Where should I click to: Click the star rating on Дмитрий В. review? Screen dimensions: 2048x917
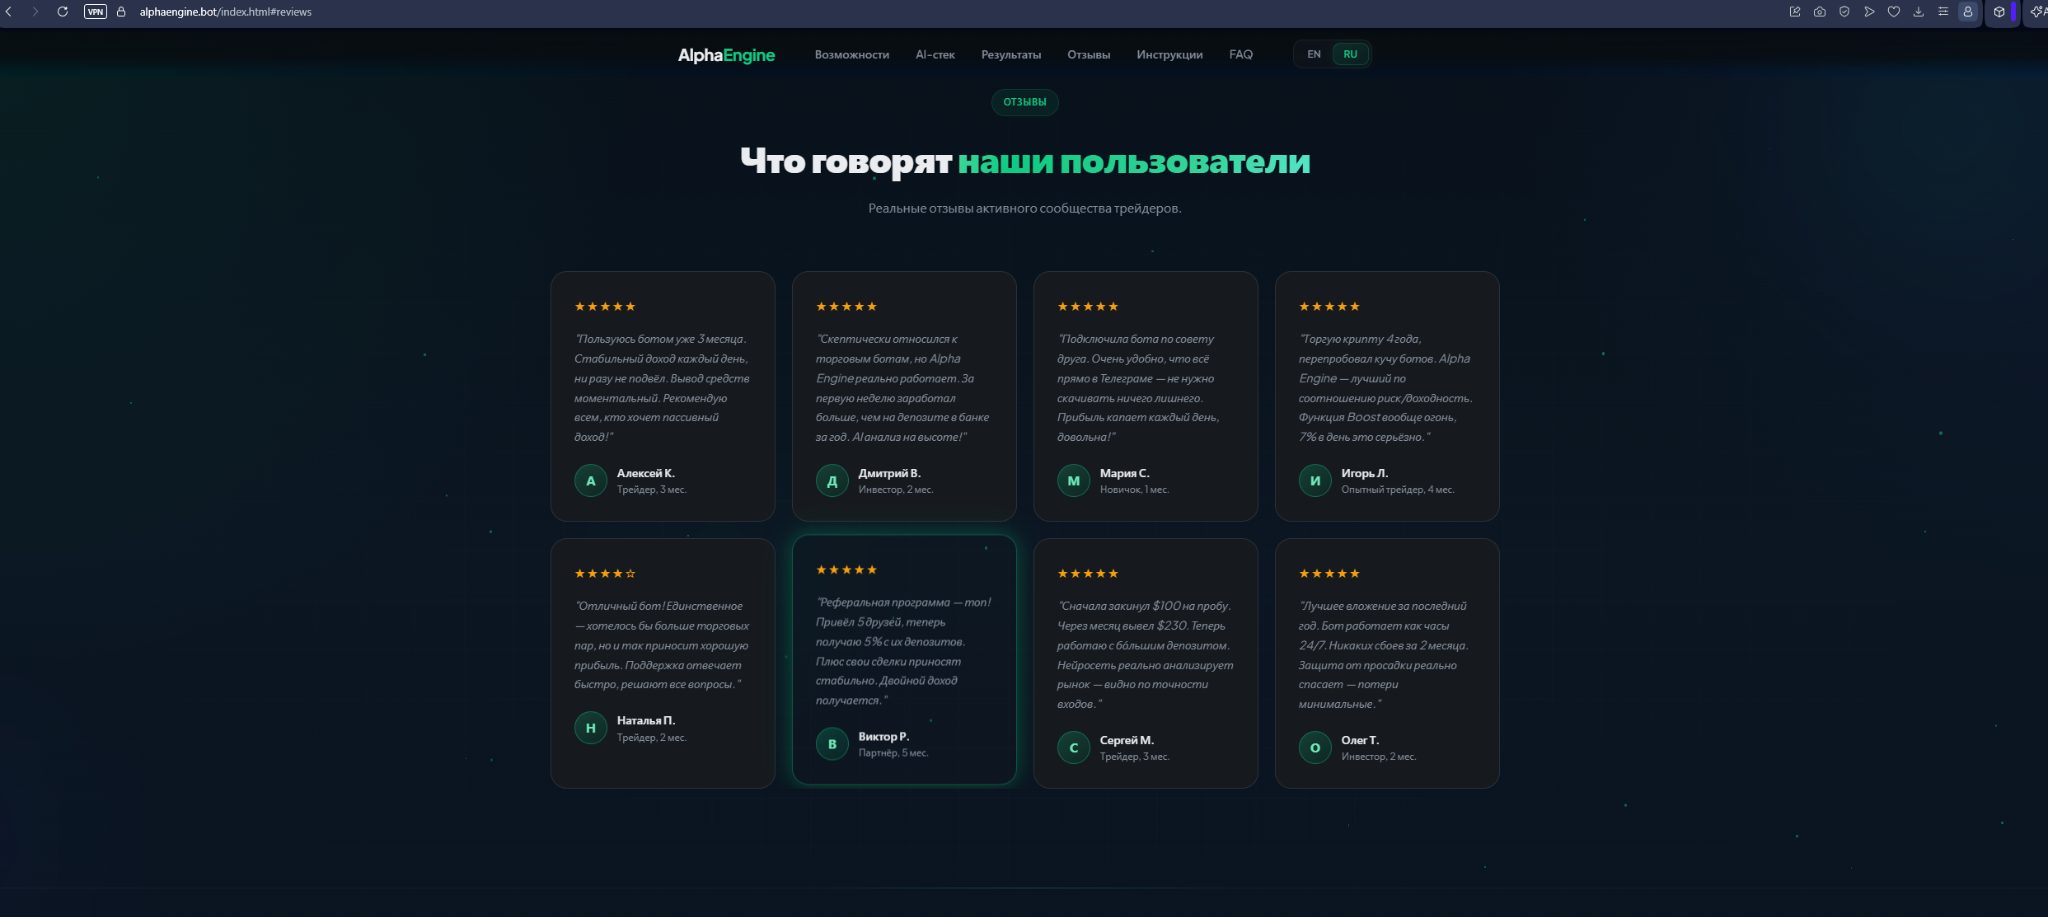846,306
